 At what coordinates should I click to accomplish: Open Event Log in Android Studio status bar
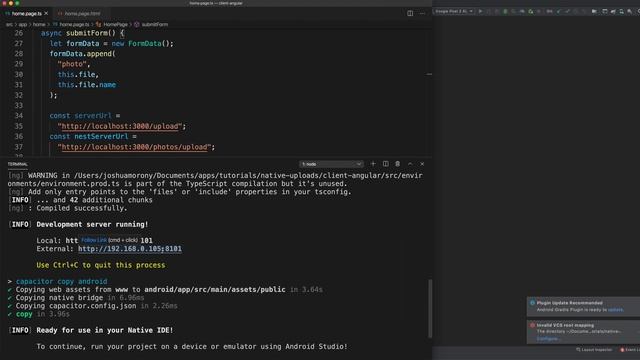coord(630,350)
